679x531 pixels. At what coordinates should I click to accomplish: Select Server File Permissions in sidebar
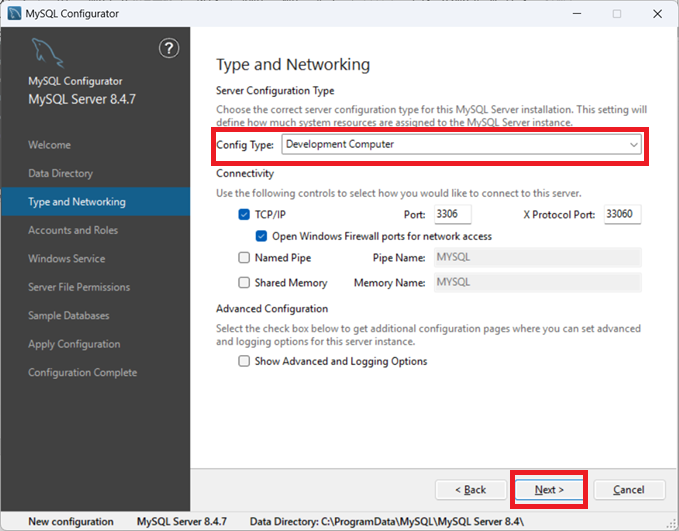point(79,287)
